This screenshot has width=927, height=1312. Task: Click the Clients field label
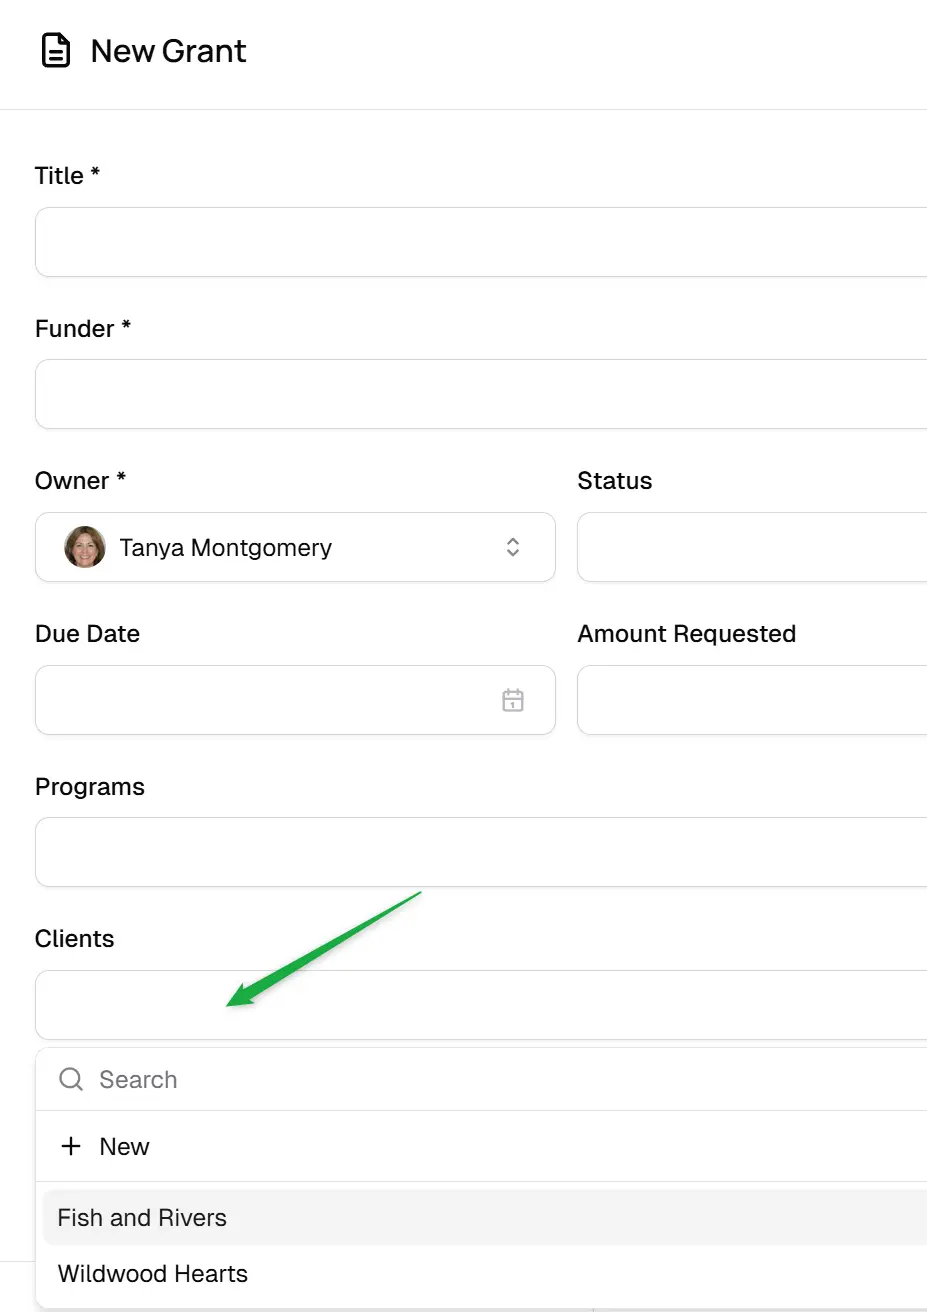tap(74, 939)
